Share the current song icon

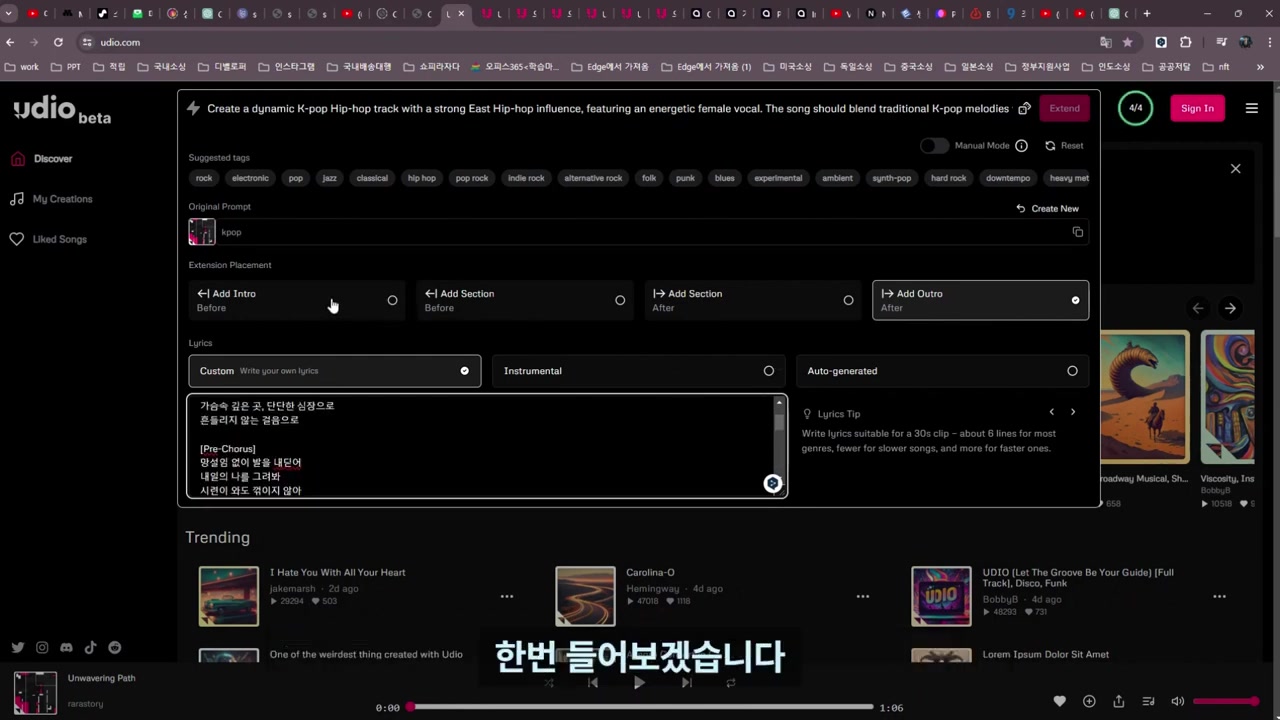pos(1119,701)
